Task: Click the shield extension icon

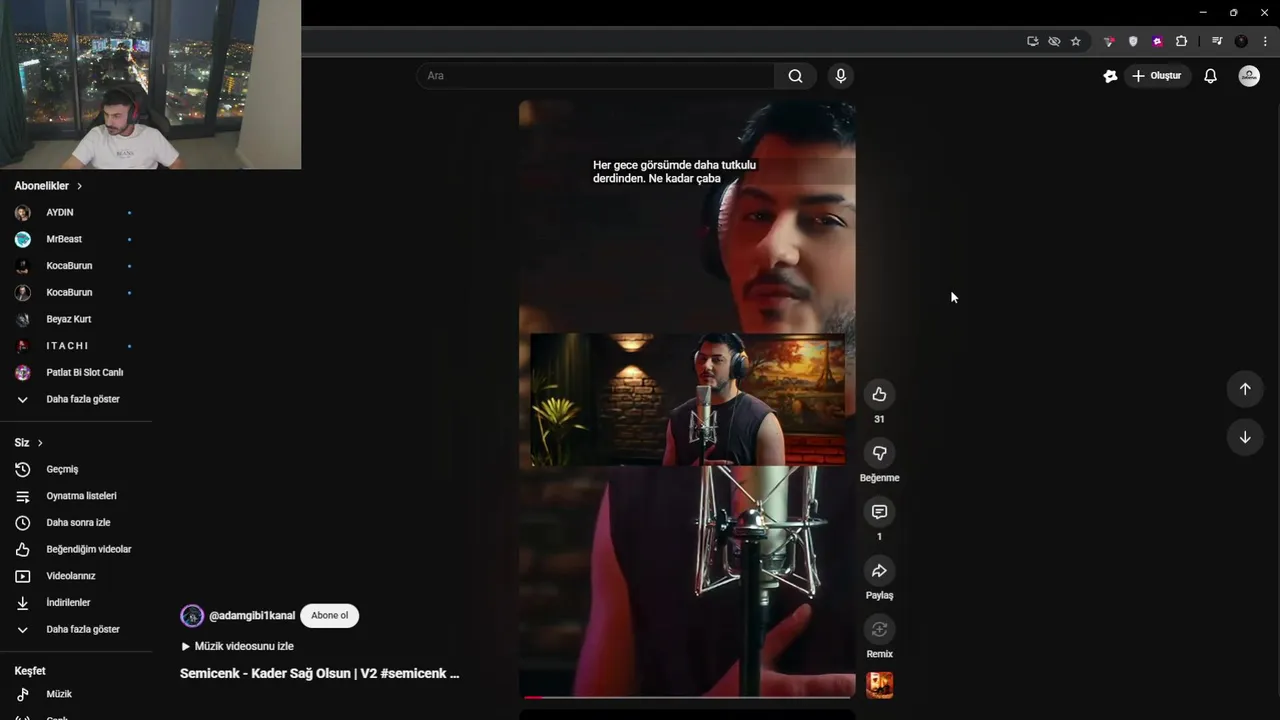Action: click(x=1133, y=41)
